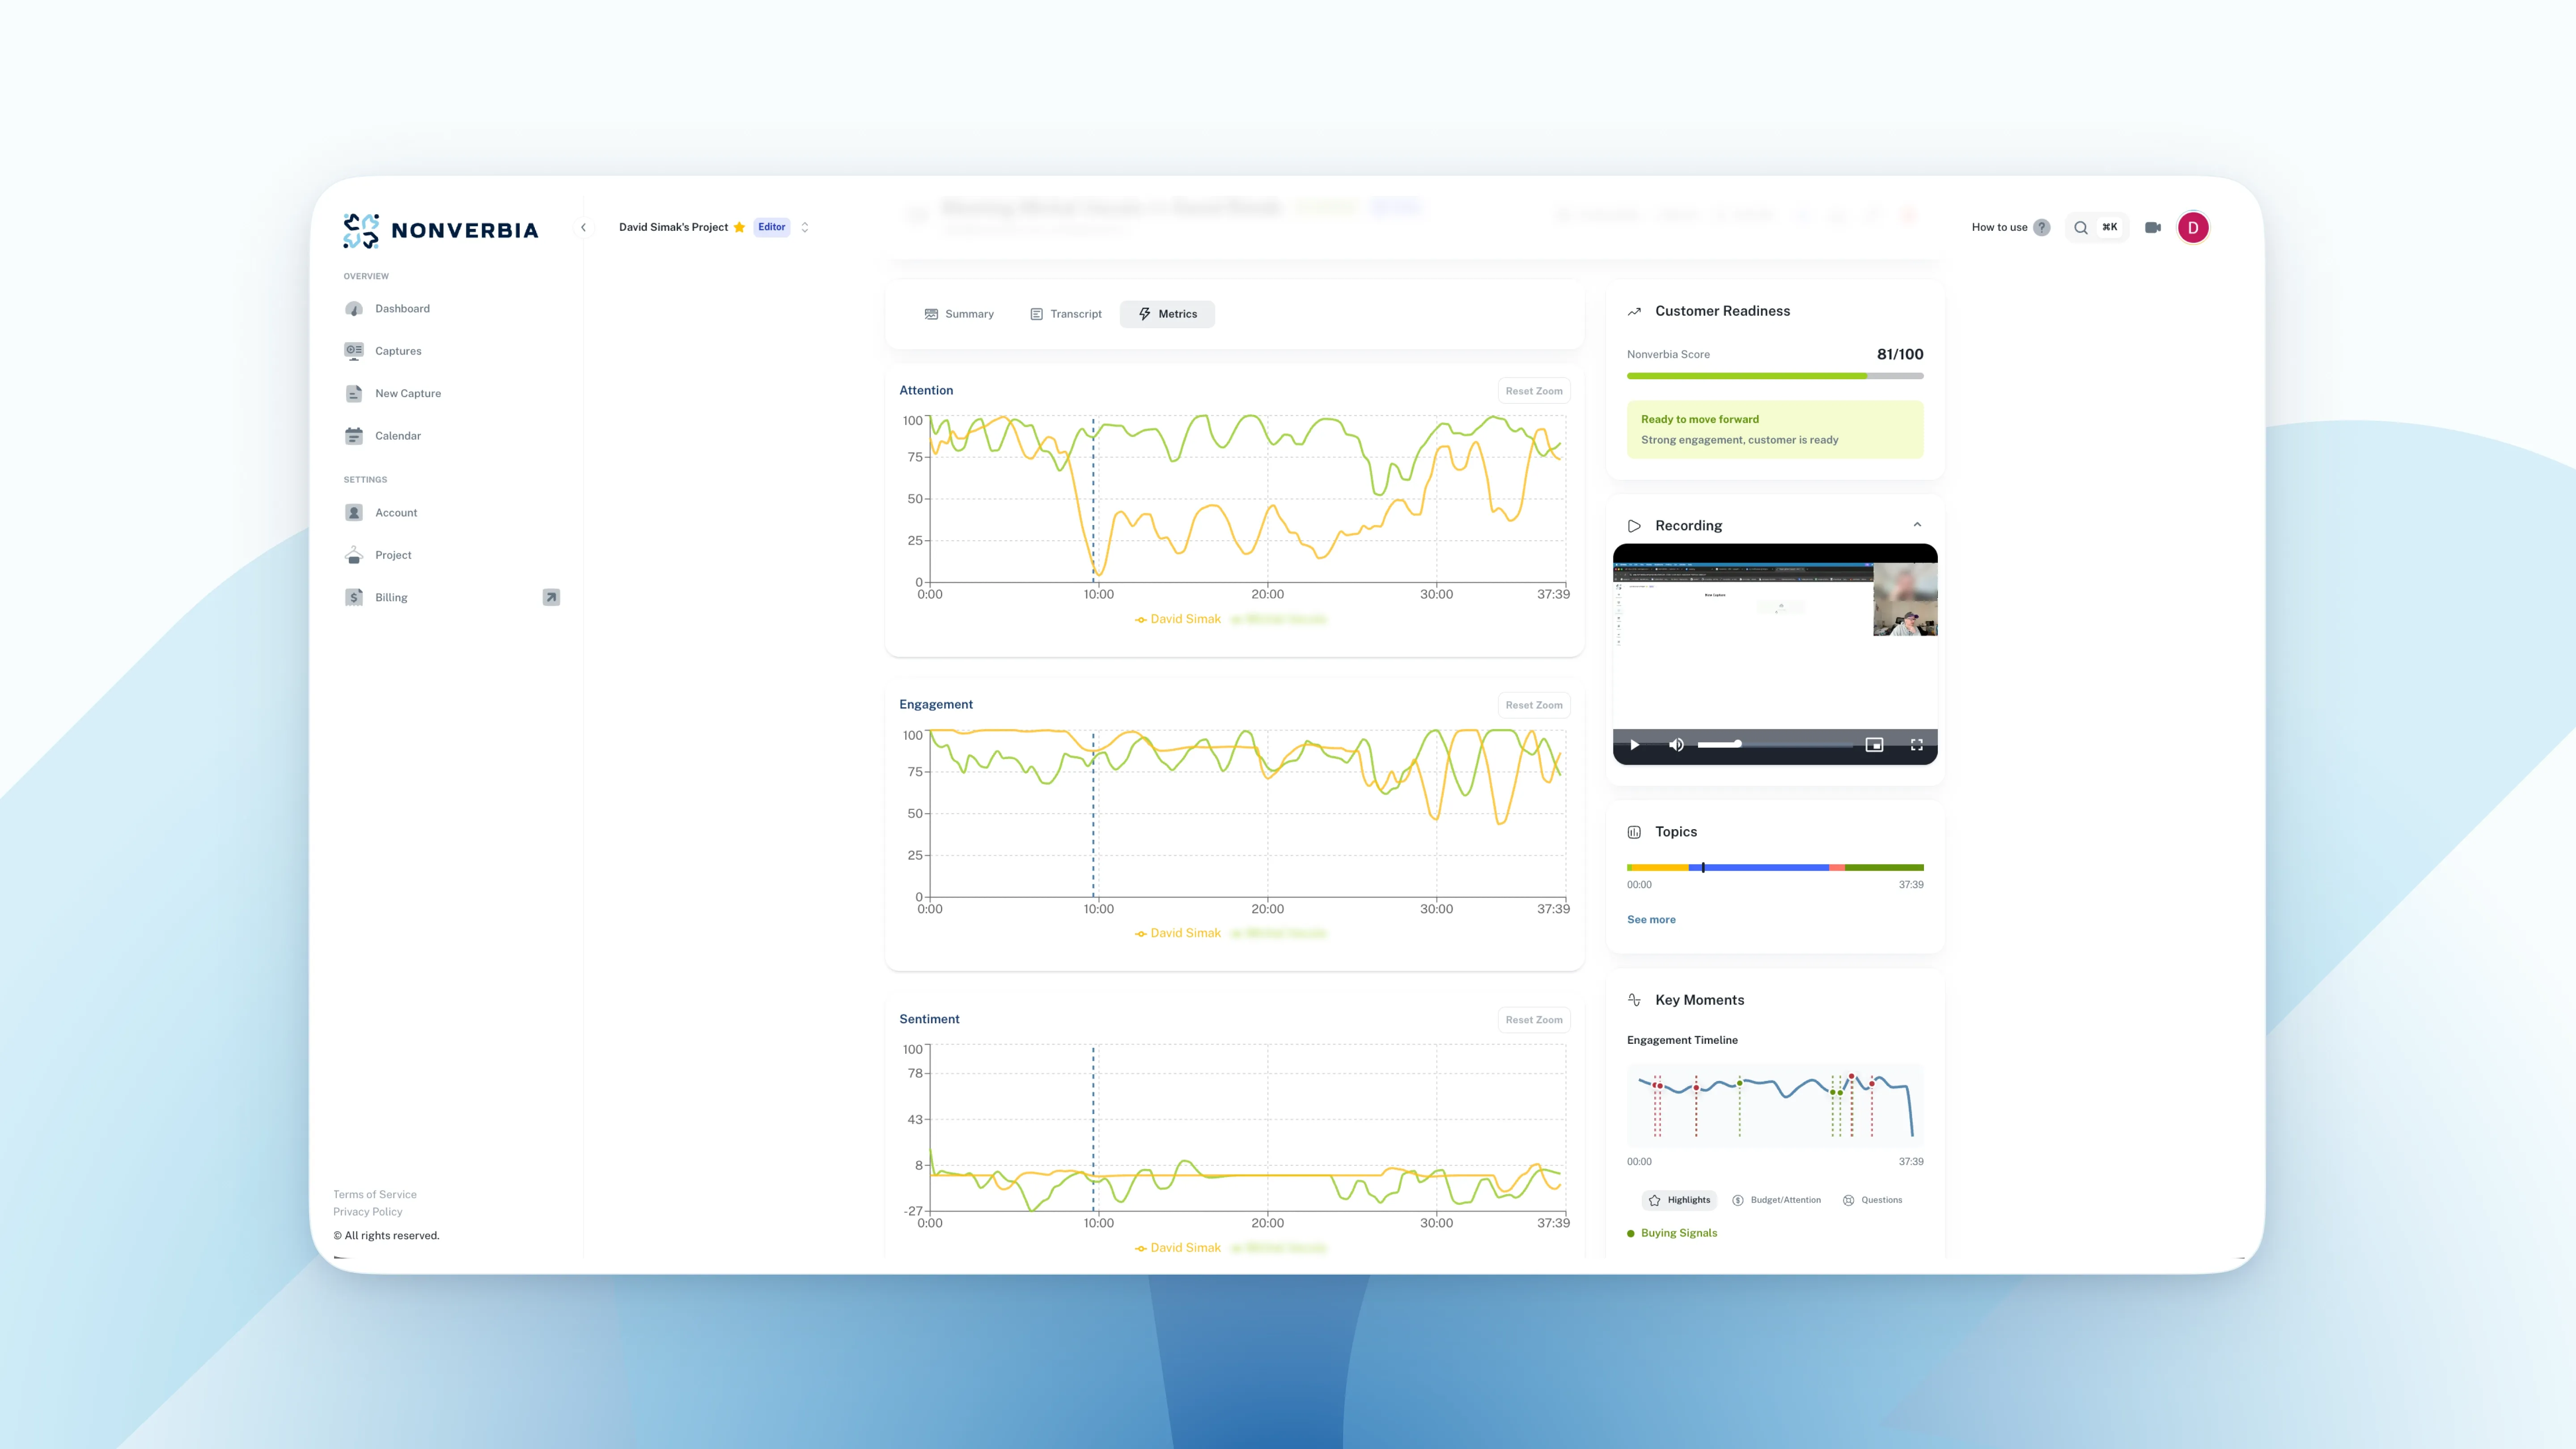The width and height of the screenshot is (2576, 1449).
Task: Click Reset Zoom on Attention chart
Action: coord(1533,391)
